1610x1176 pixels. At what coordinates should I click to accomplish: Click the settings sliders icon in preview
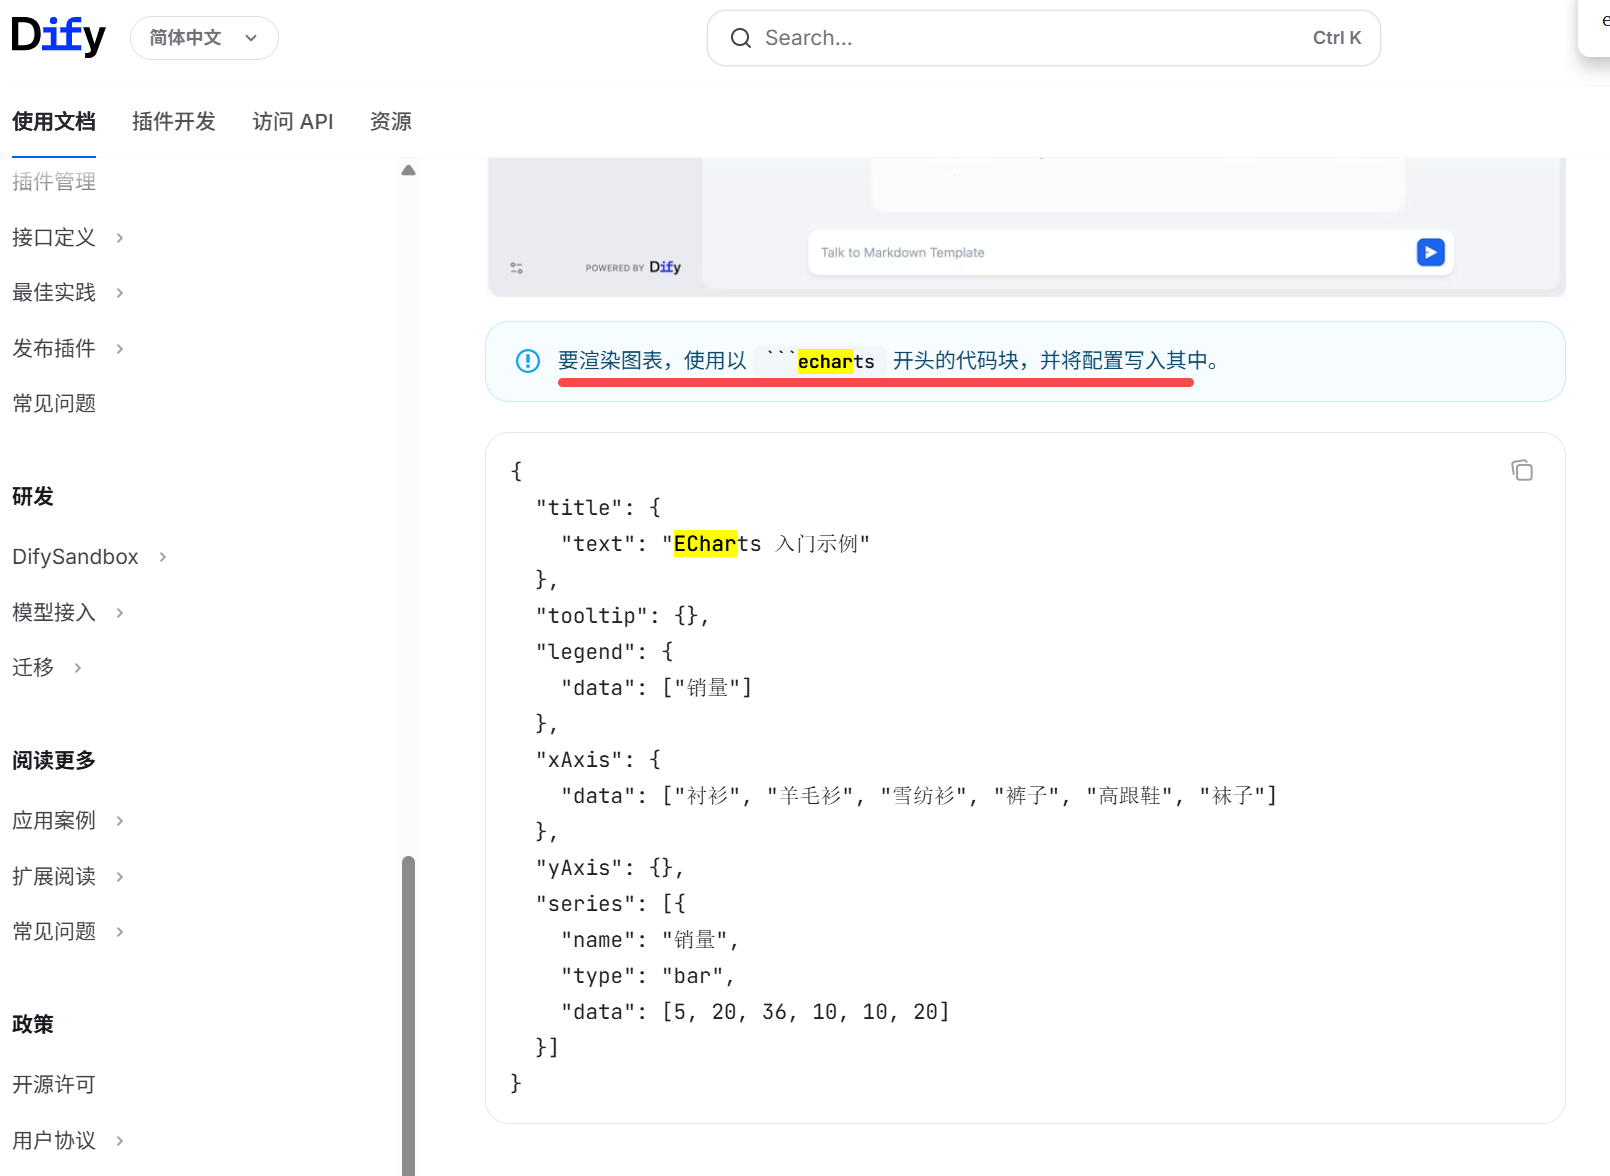tap(517, 268)
